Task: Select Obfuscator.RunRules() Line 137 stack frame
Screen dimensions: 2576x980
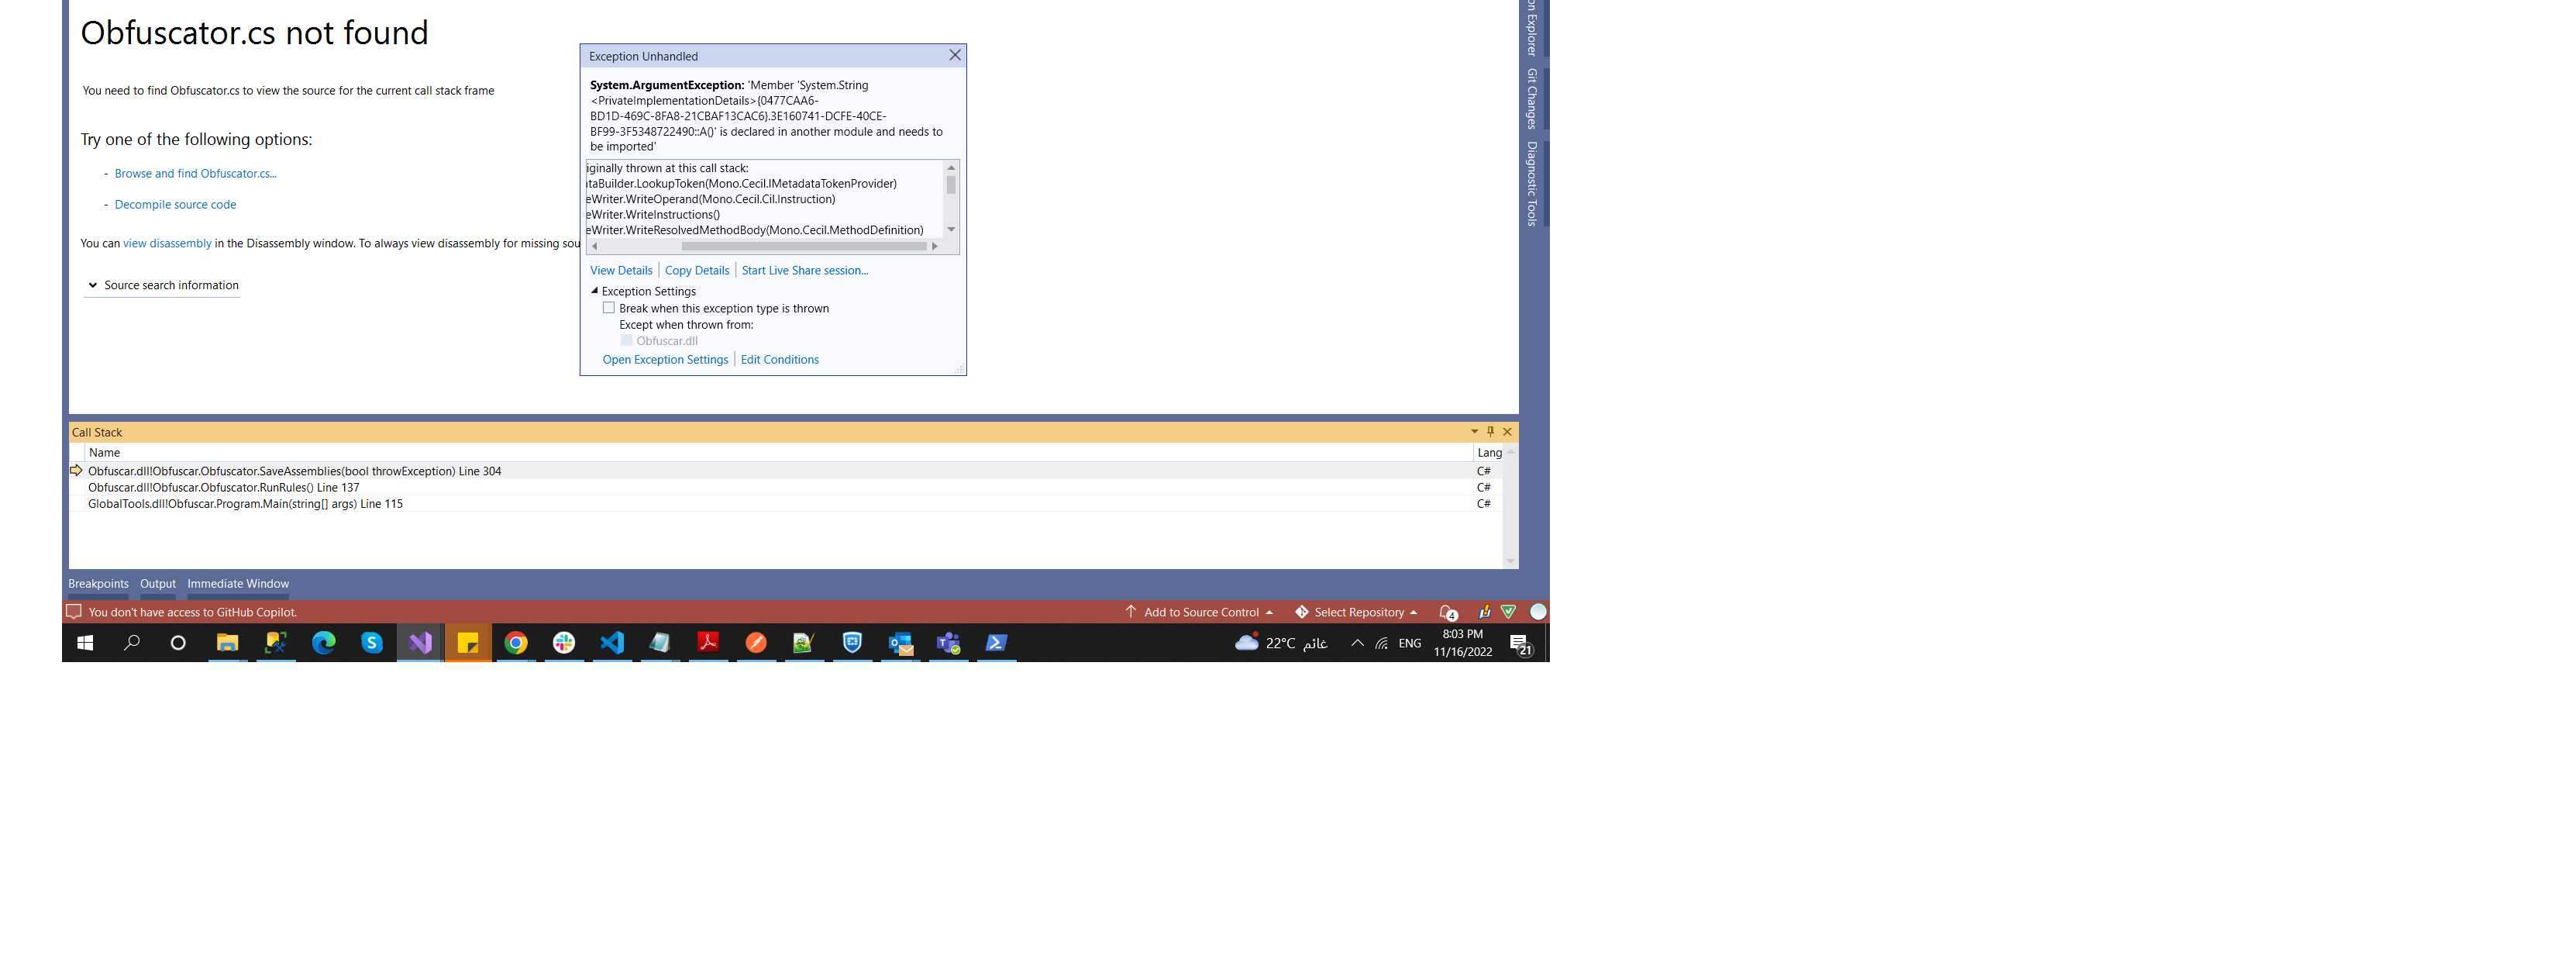Action: click(x=224, y=488)
